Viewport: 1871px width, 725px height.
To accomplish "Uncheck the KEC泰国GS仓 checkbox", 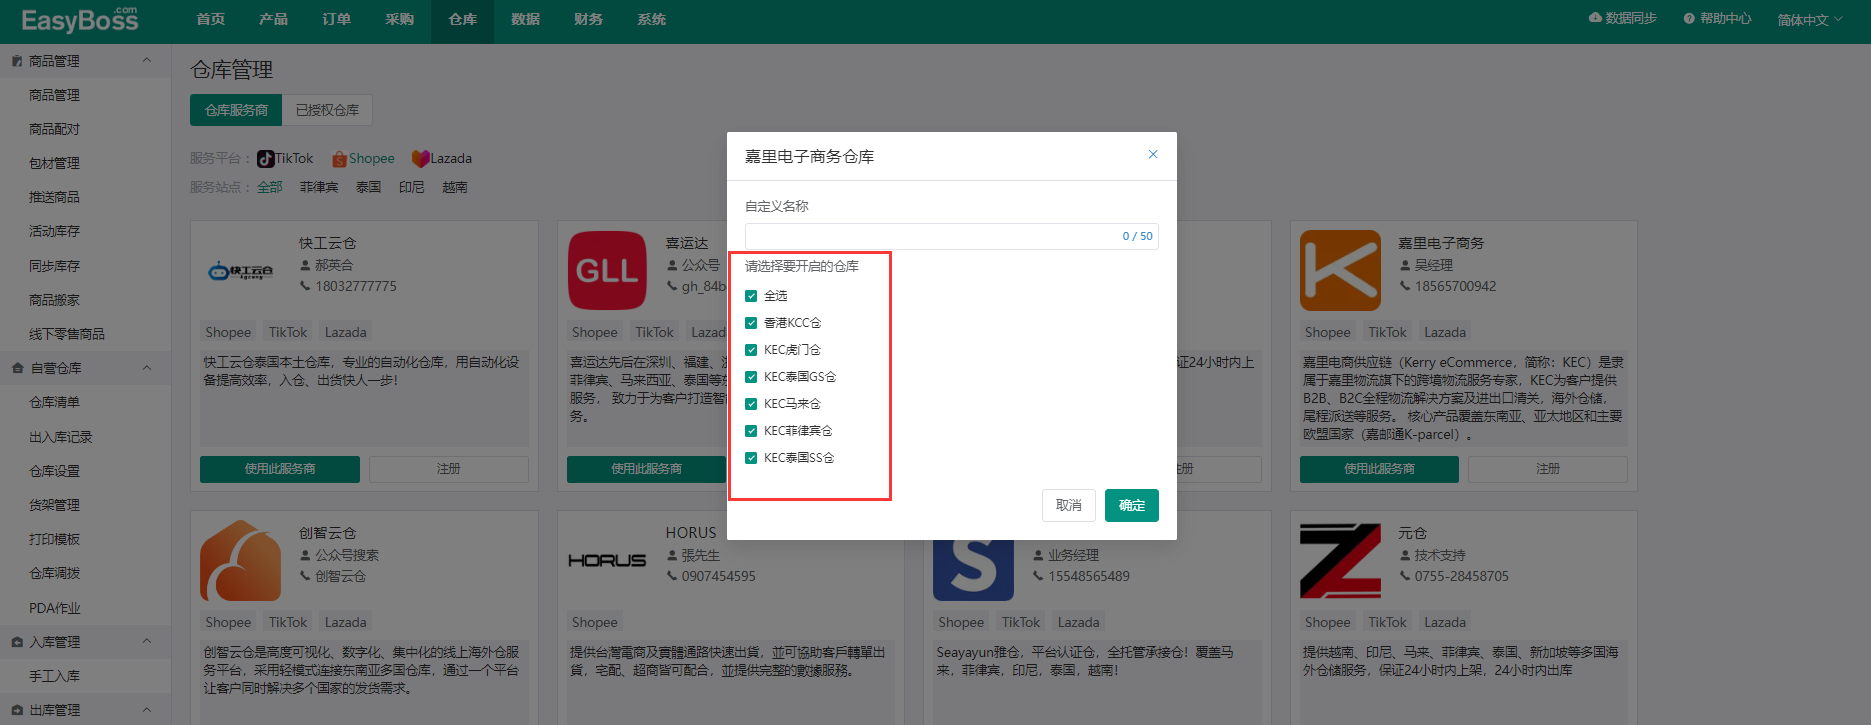I will [751, 377].
